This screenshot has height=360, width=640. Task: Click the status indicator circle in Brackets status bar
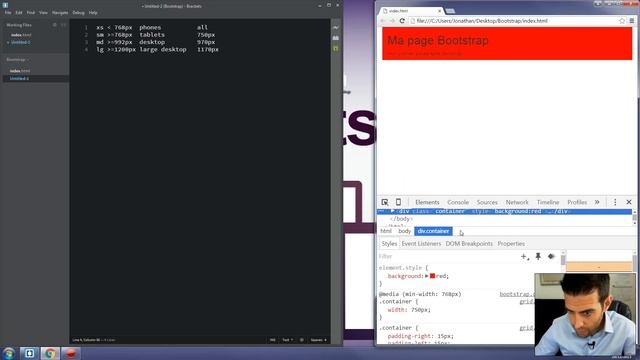(302, 340)
